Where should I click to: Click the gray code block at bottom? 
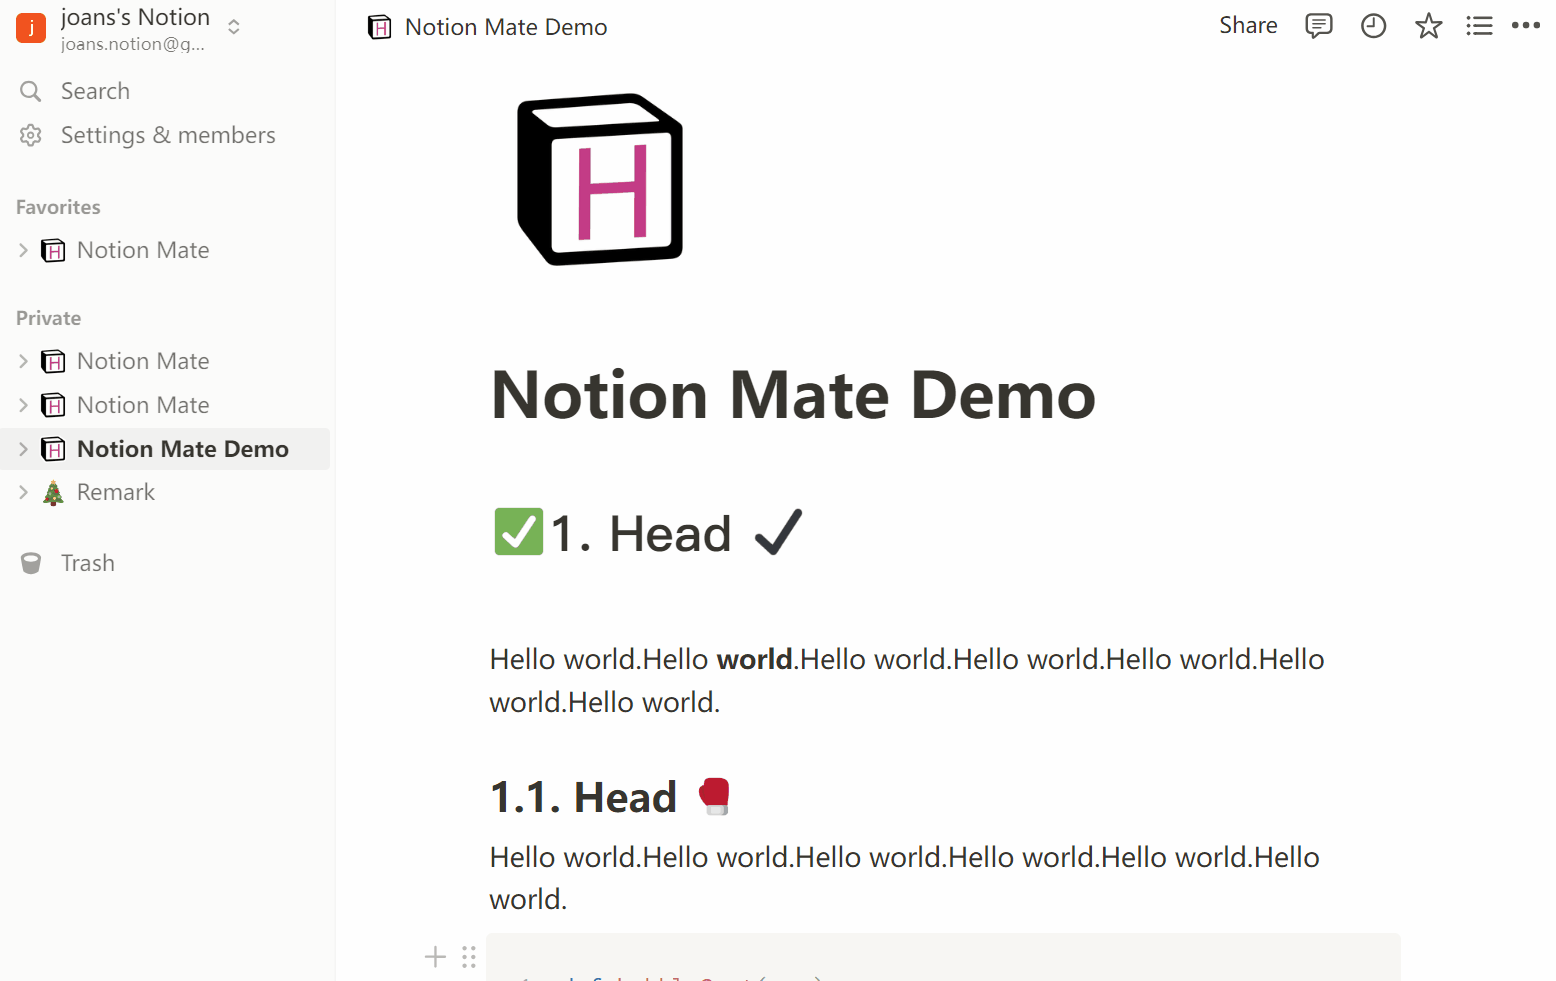coord(943,957)
